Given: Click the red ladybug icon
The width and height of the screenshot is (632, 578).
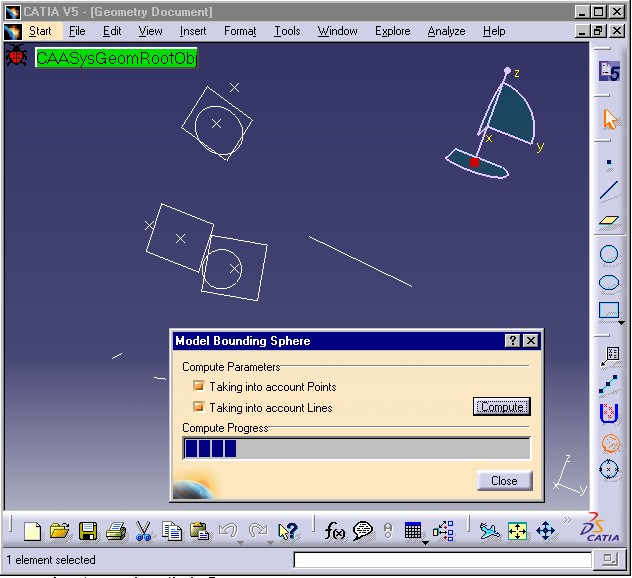Looking at the screenshot, I should (16, 56).
